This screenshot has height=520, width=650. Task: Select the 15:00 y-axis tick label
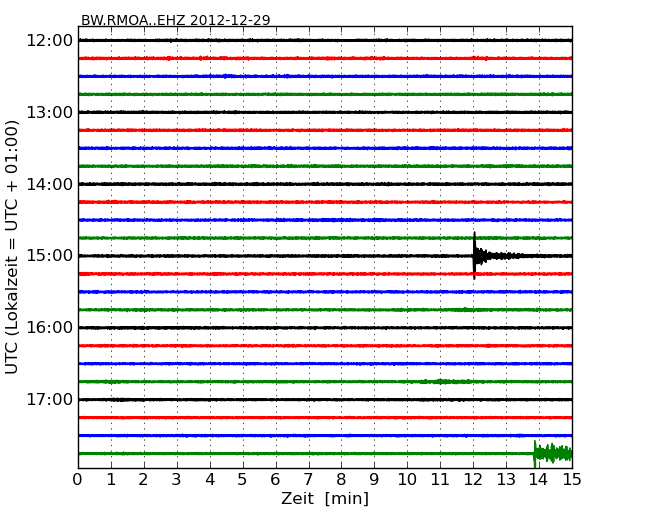49,256
